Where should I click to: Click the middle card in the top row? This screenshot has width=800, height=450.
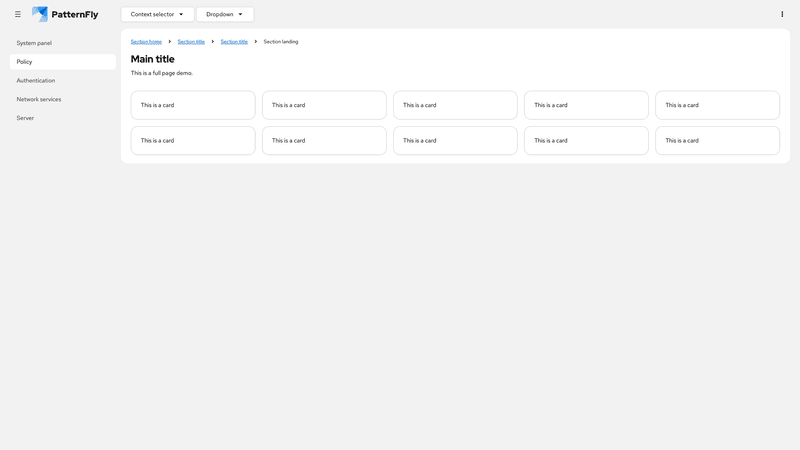[455, 105]
